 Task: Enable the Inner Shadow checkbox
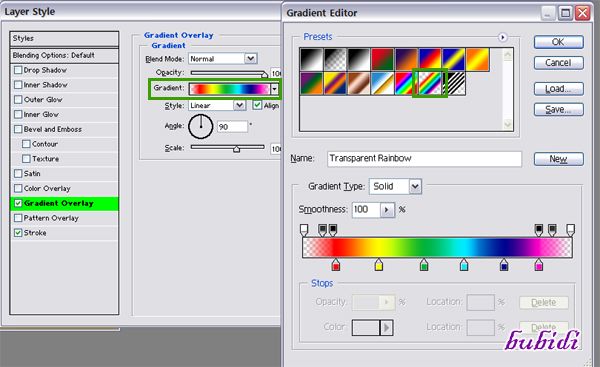click(x=18, y=85)
